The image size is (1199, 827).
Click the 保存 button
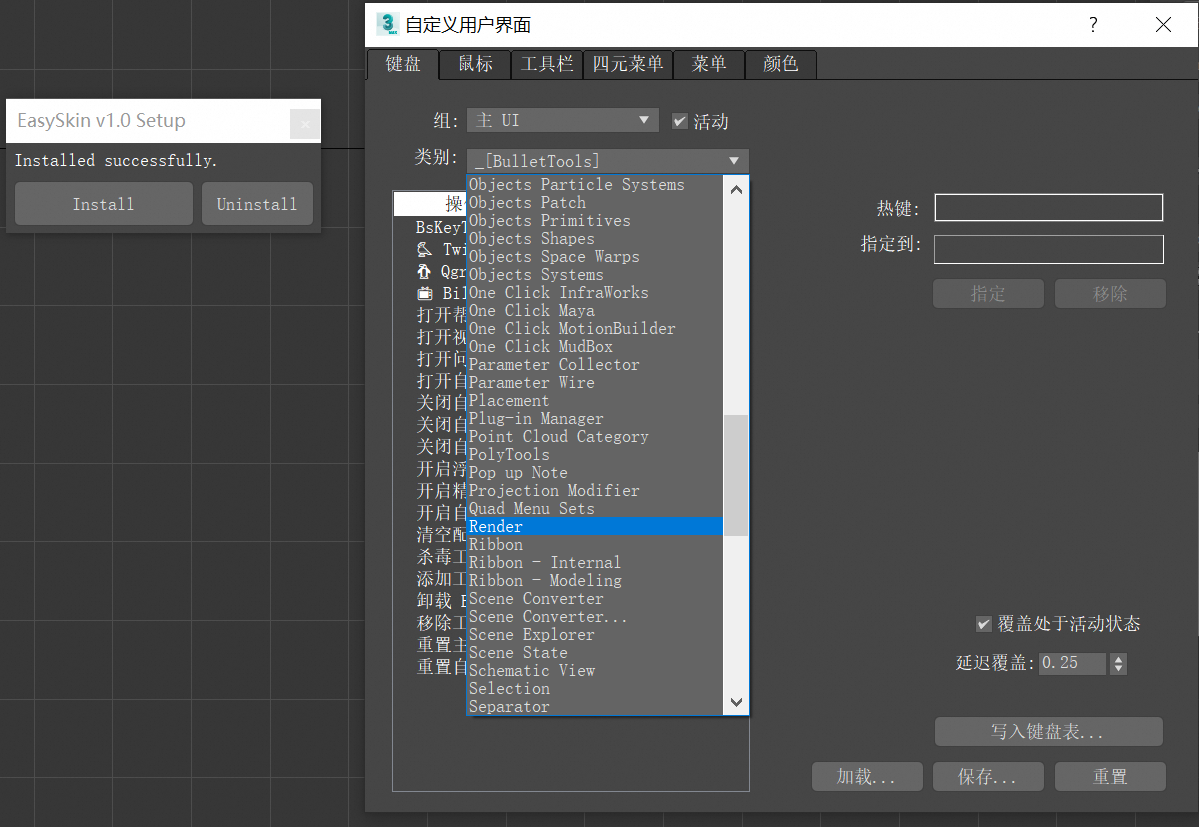(x=987, y=776)
